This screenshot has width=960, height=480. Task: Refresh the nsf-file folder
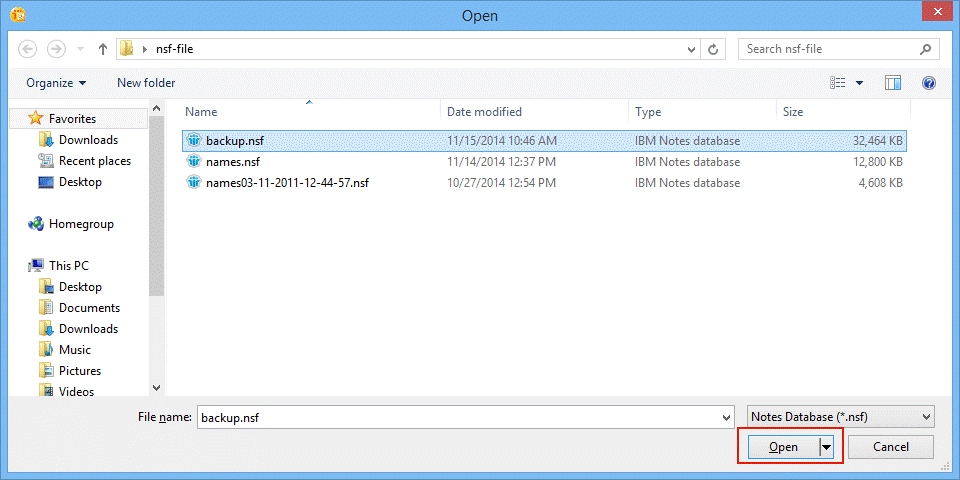click(x=713, y=50)
